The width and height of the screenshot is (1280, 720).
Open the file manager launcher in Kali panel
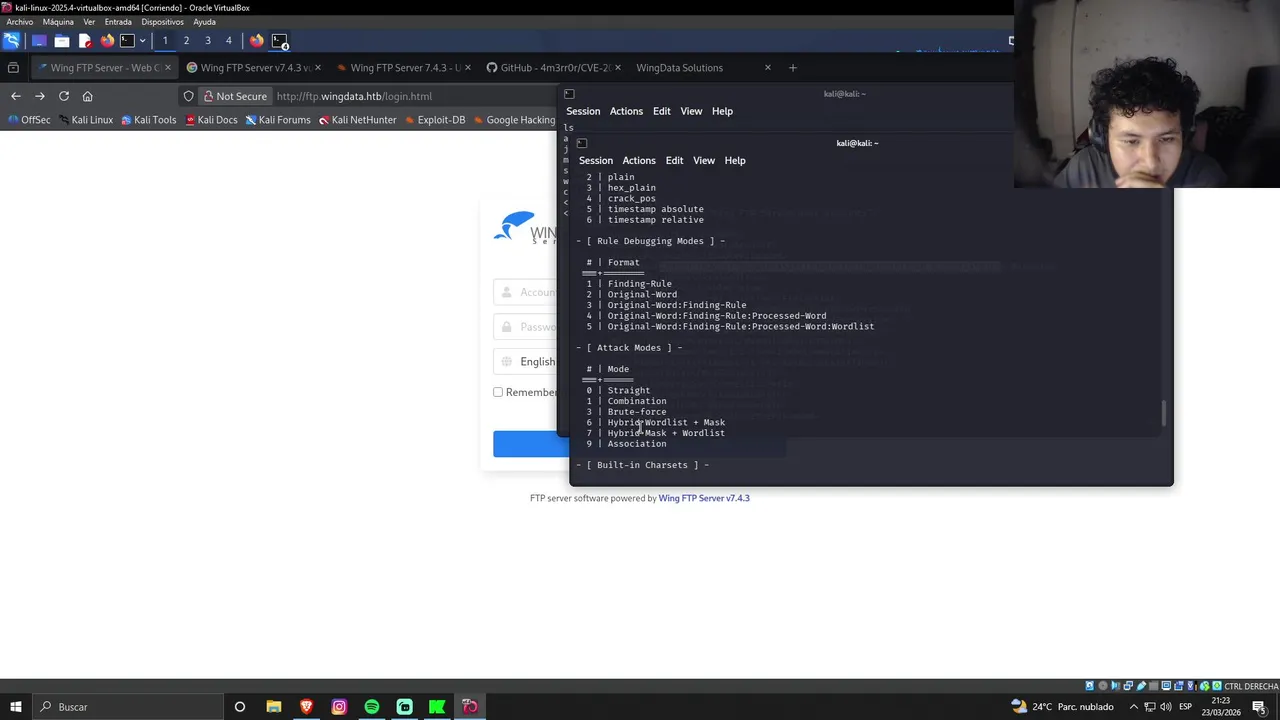click(61, 41)
